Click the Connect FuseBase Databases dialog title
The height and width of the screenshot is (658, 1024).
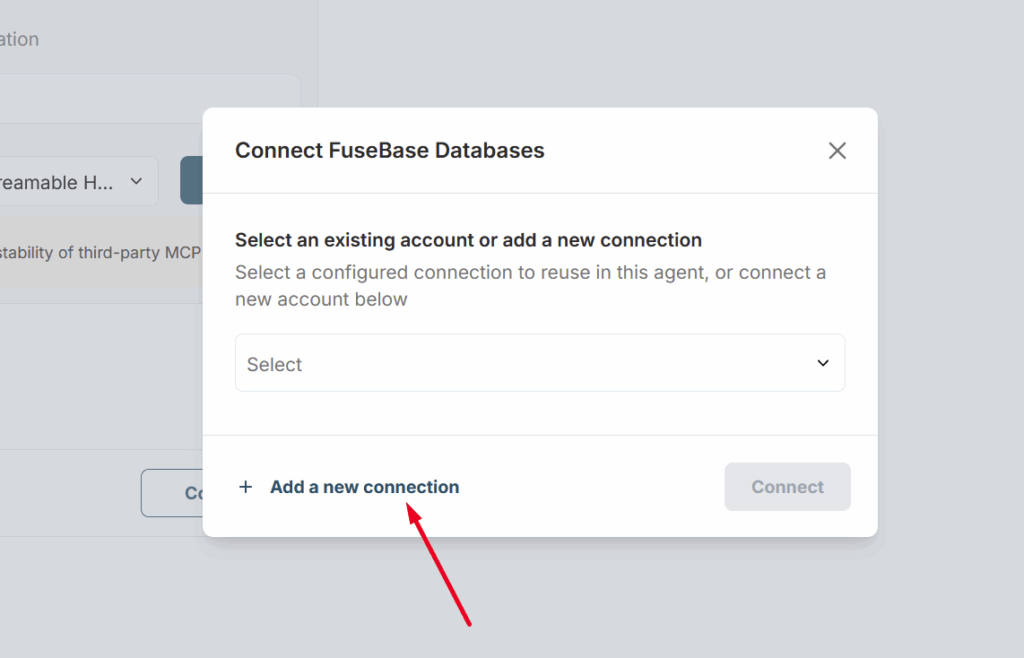coord(389,151)
